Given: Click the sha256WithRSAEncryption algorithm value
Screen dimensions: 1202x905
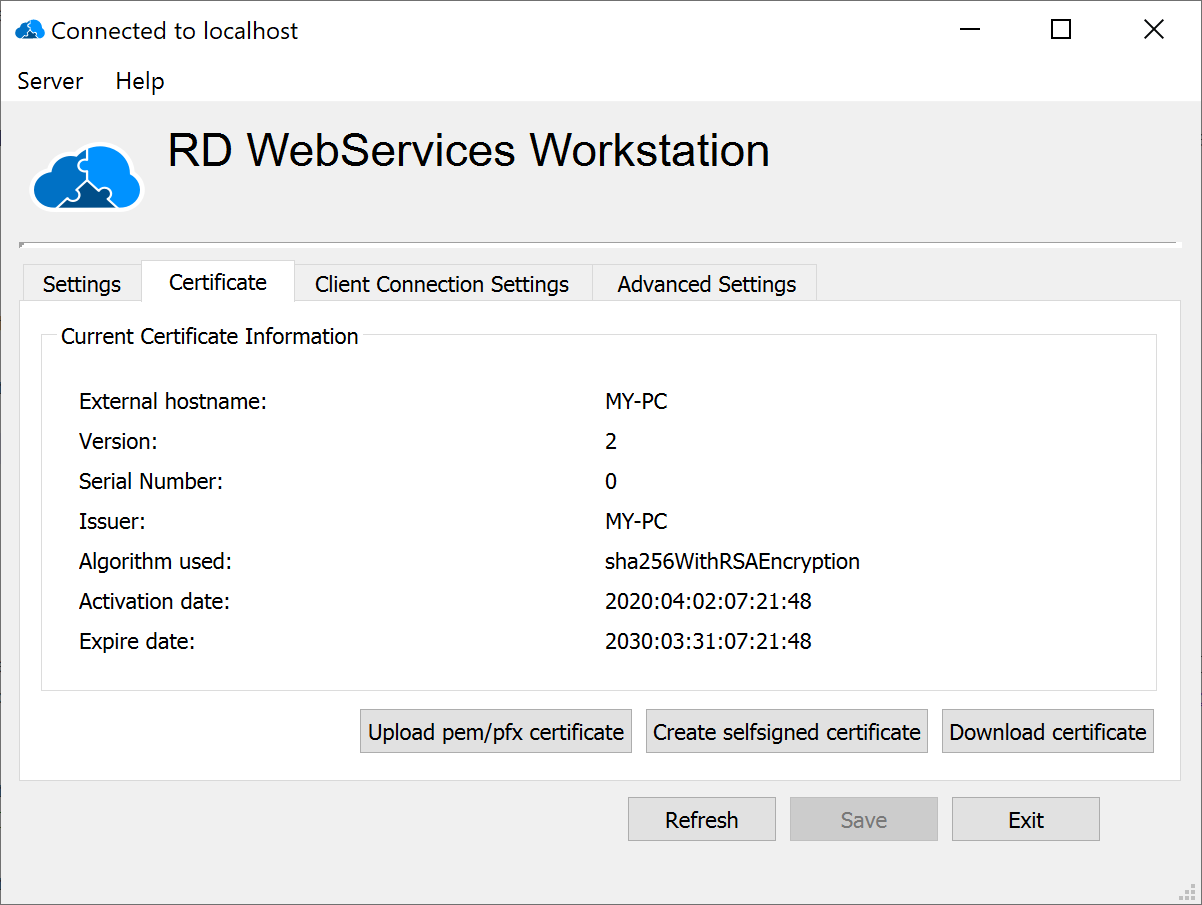Looking at the screenshot, I should click(x=732, y=561).
